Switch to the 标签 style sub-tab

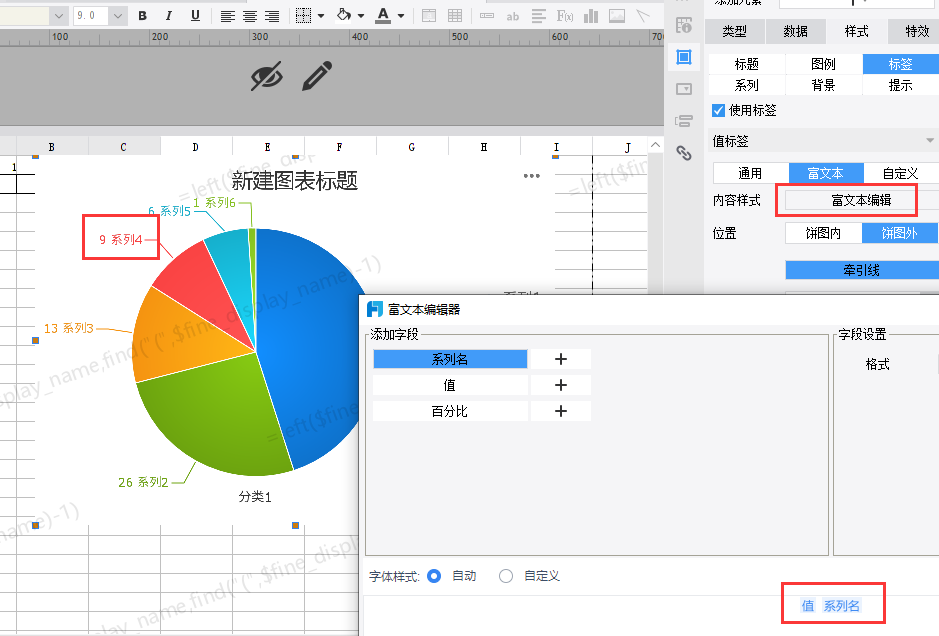click(900, 64)
